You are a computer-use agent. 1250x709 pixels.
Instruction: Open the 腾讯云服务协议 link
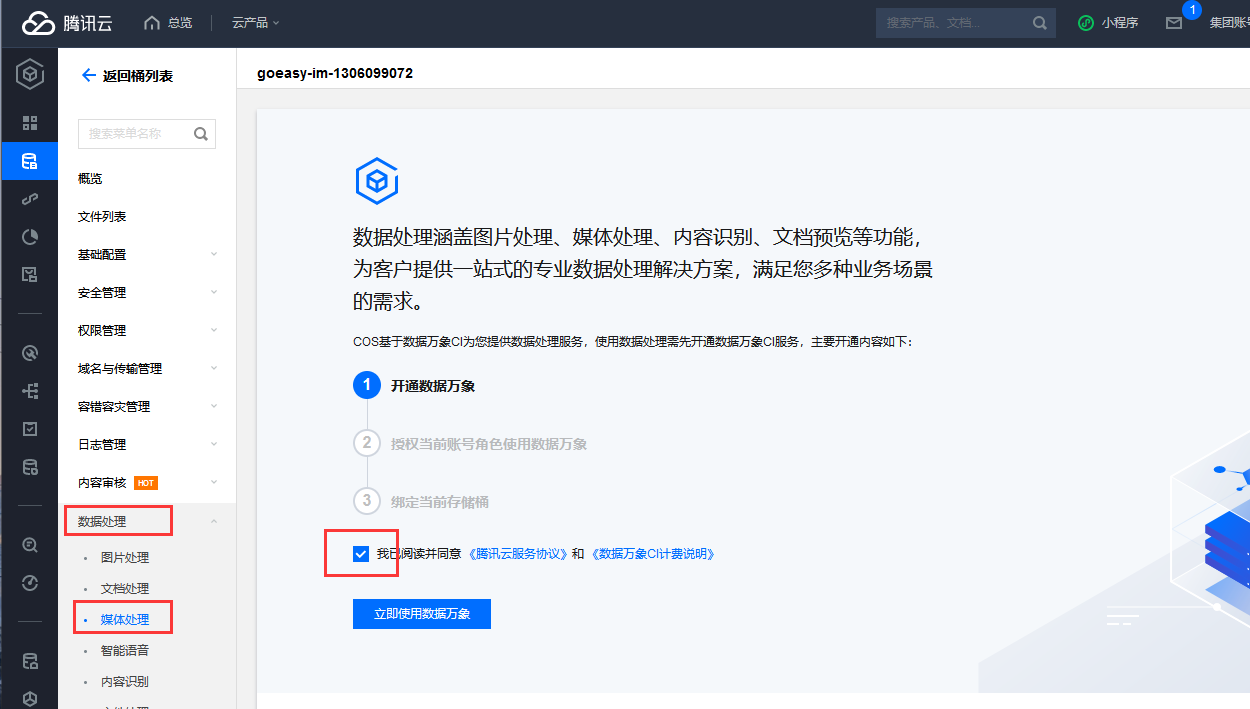tap(518, 554)
